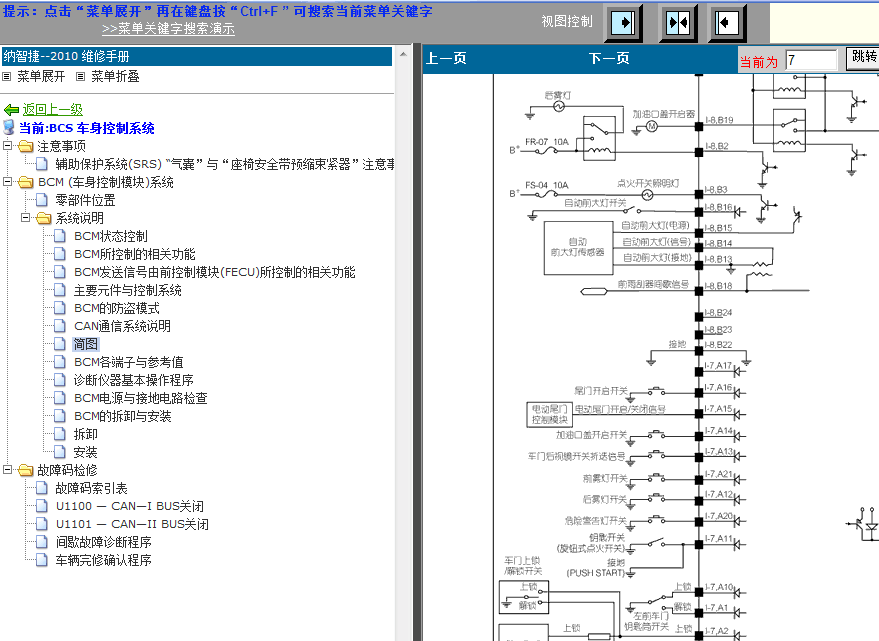This screenshot has height=641, width=879.
Task: Go to next page with 下一页
Action: (x=609, y=59)
